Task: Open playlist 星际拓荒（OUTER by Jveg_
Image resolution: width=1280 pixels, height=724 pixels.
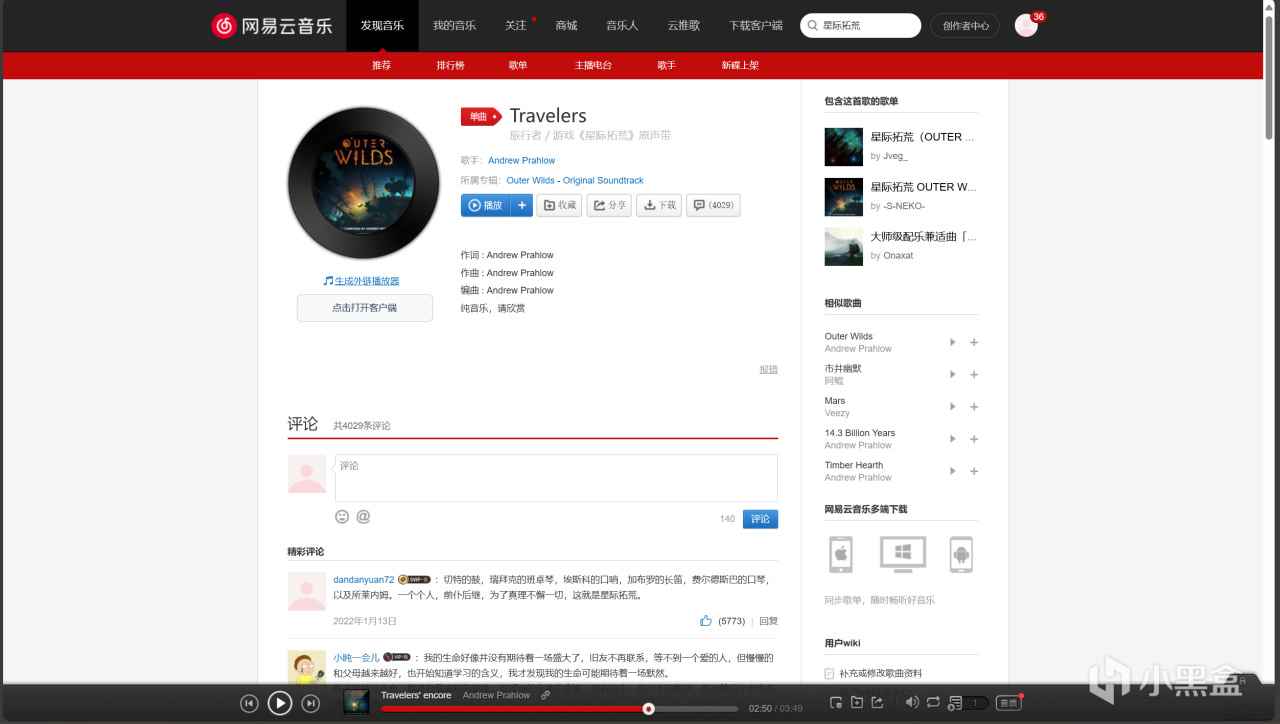Action: pos(924,137)
